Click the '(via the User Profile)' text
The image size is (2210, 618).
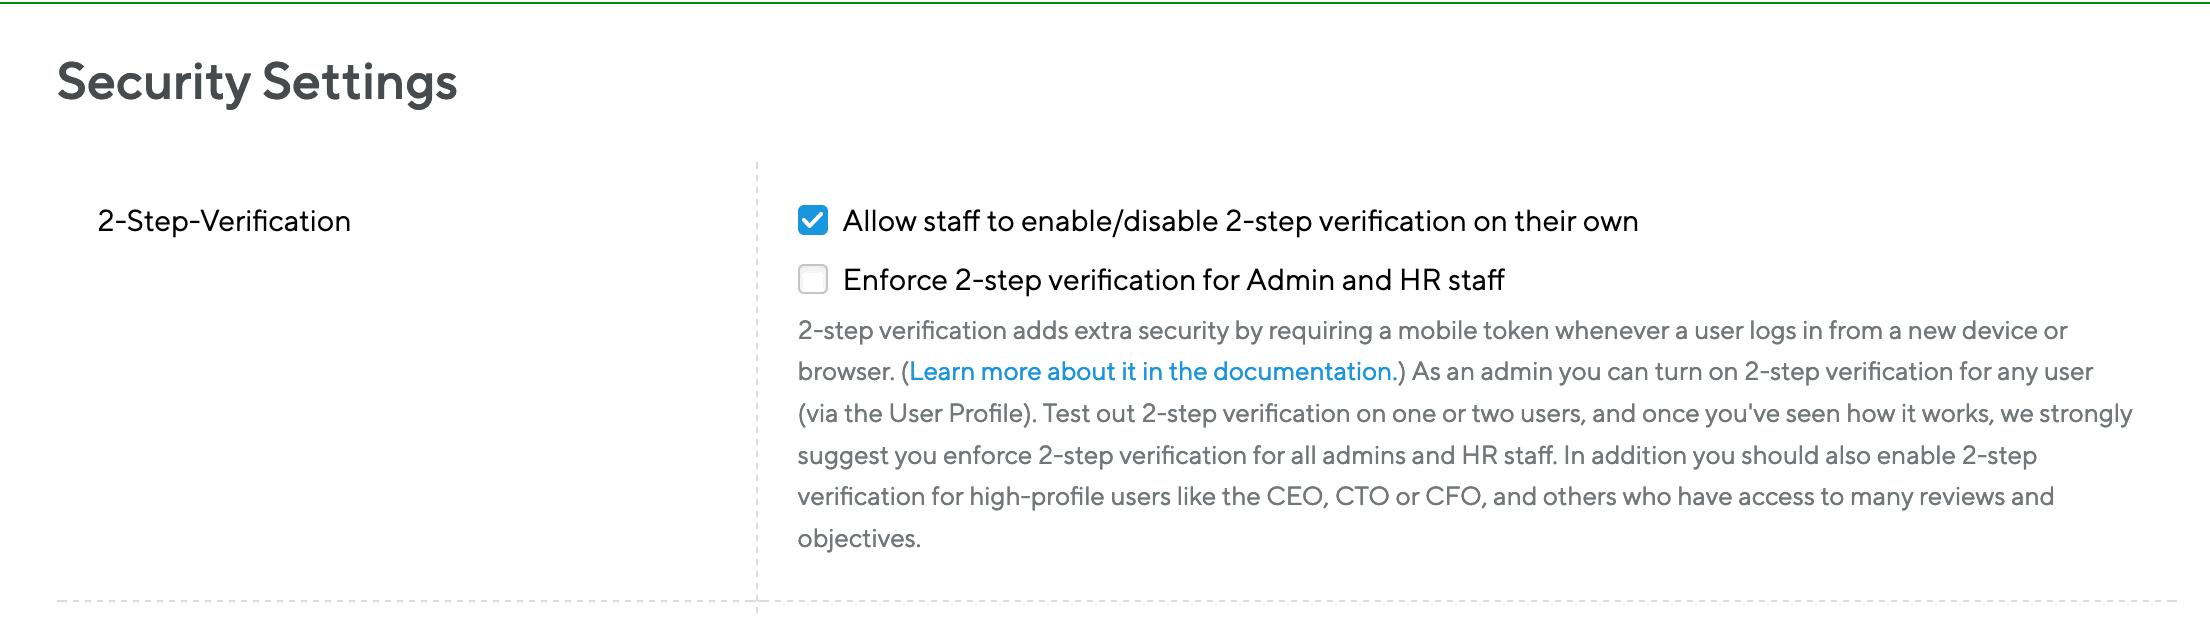[x=916, y=414]
